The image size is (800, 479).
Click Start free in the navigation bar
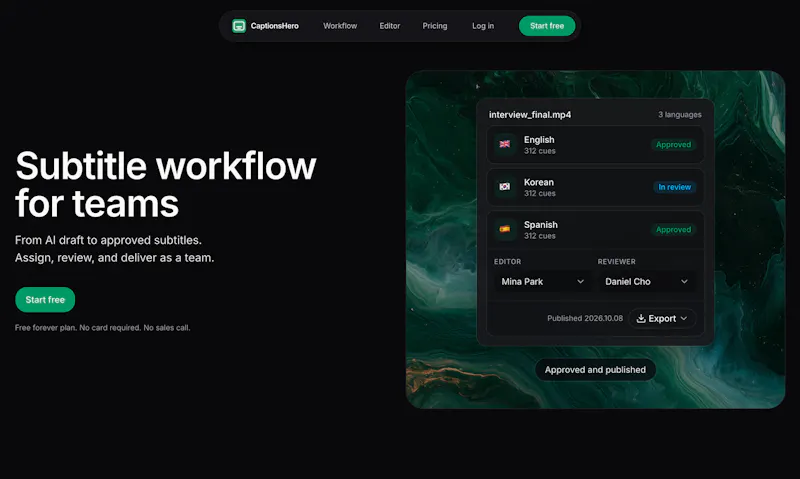547,26
